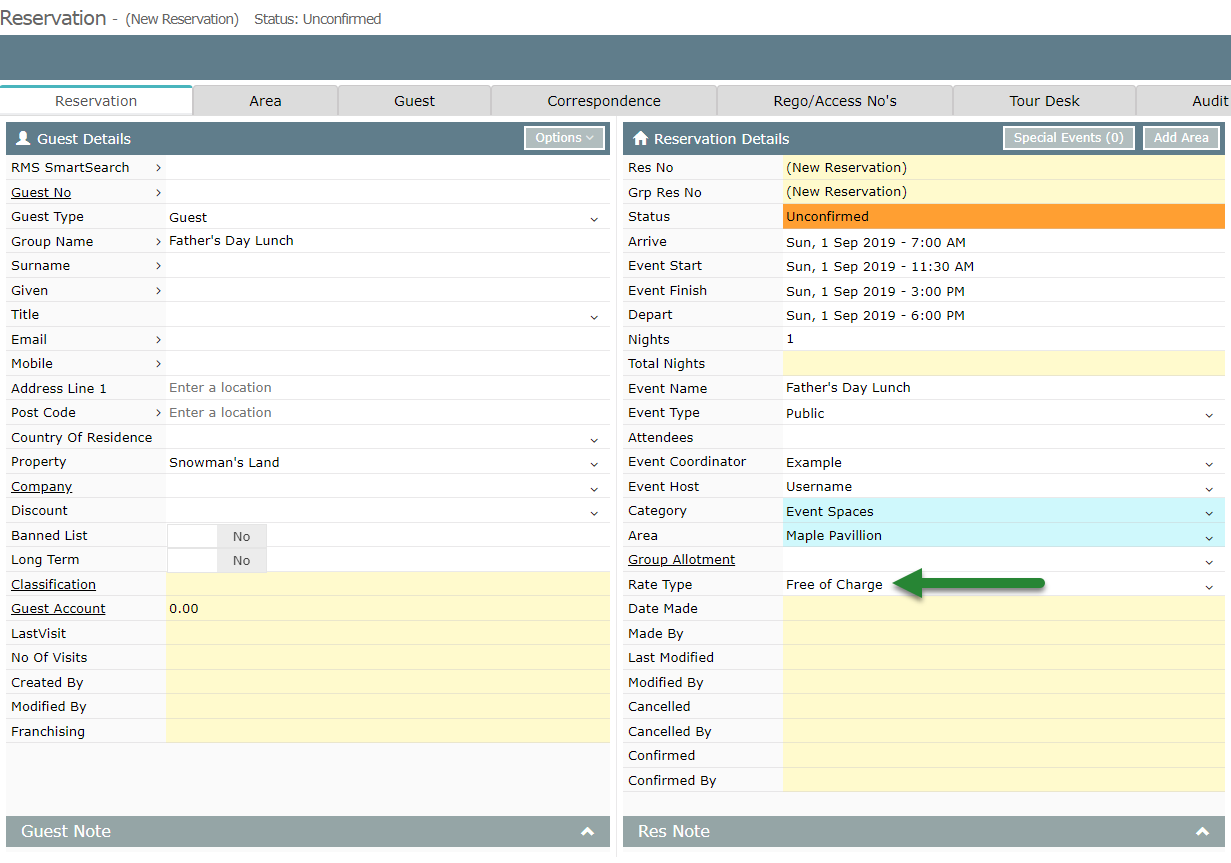Toggle the Banned List switch
1231x863 pixels.
[x=217, y=536]
